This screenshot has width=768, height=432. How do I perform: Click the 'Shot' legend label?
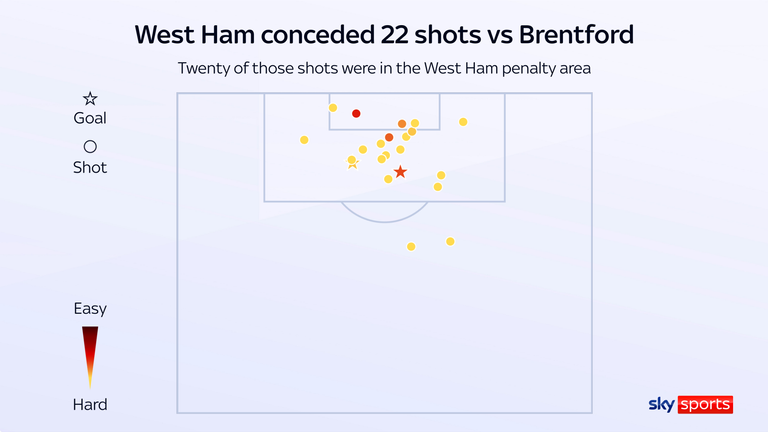(90, 167)
